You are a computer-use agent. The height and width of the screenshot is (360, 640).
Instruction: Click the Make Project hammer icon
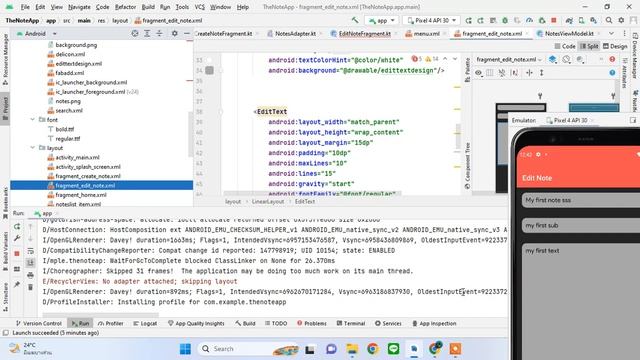coord(355,20)
